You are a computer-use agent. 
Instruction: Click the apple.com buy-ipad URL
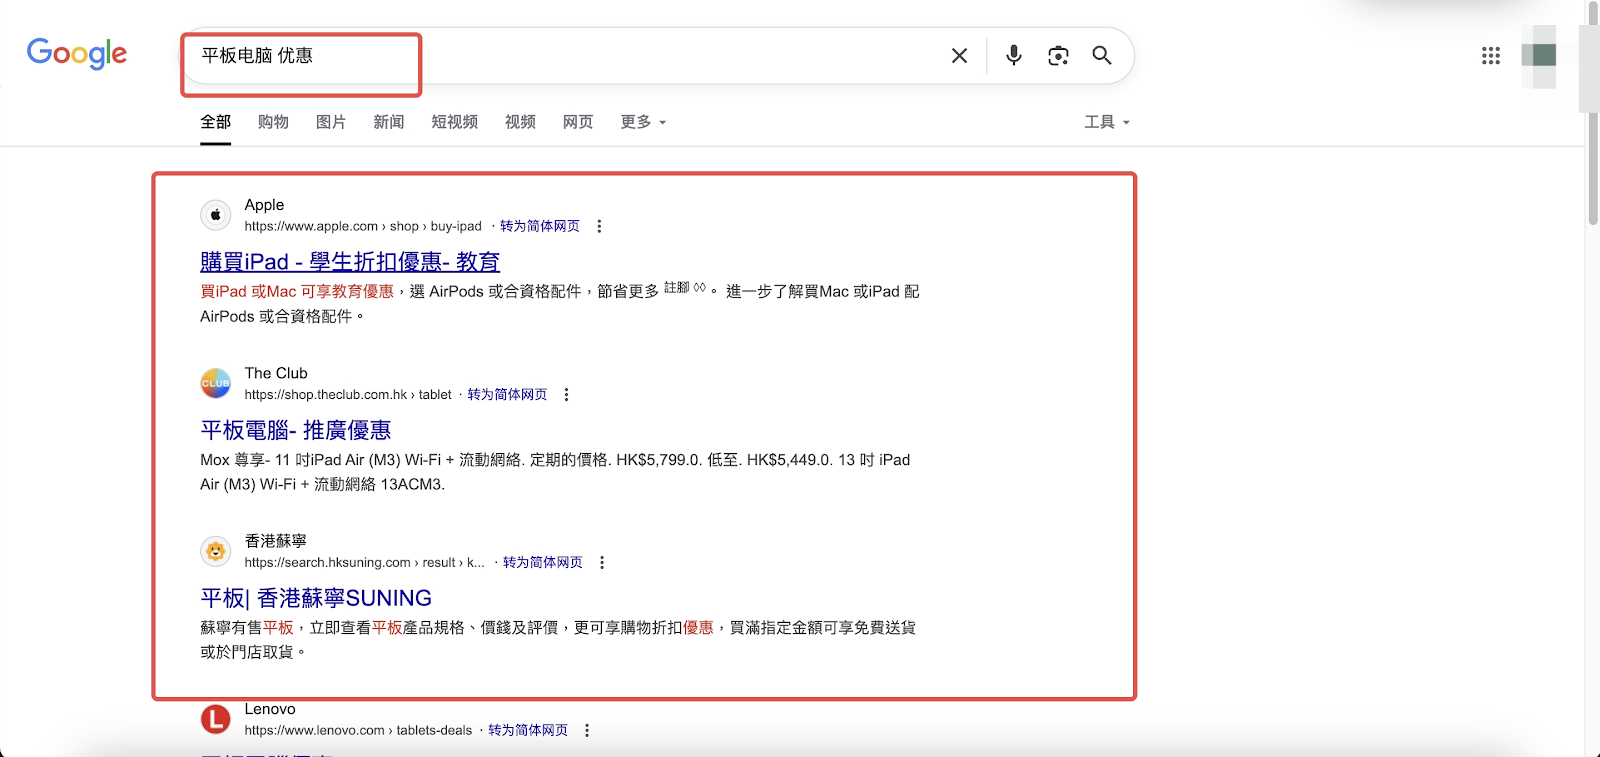pos(363,227)
